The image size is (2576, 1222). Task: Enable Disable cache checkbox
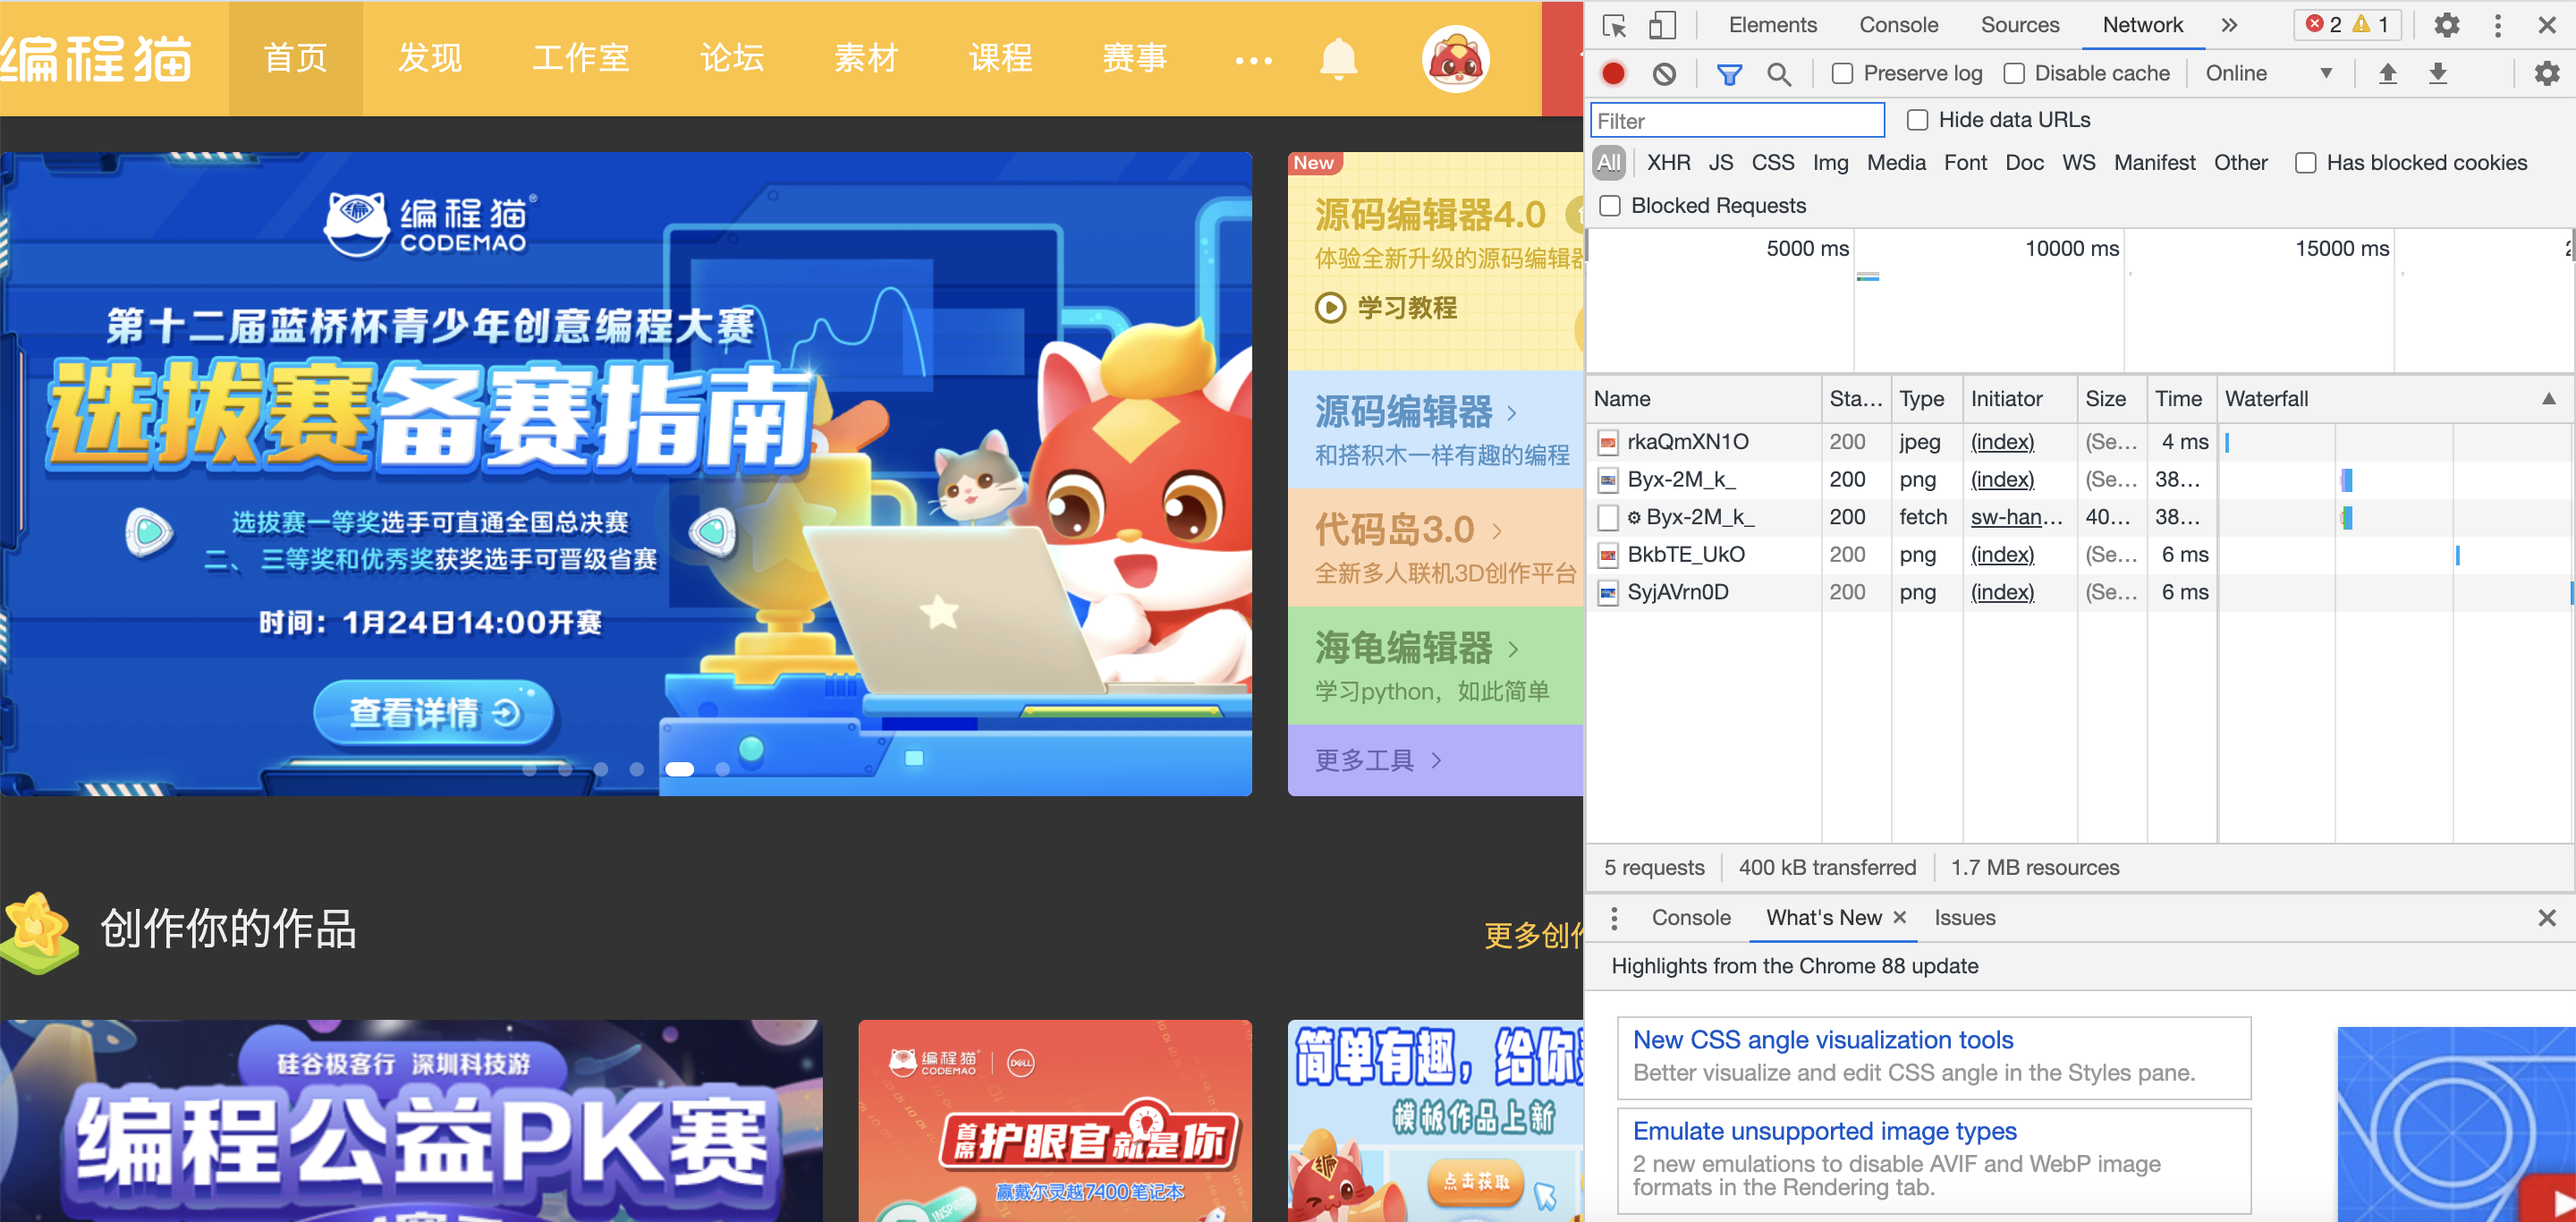point(2014,73)
